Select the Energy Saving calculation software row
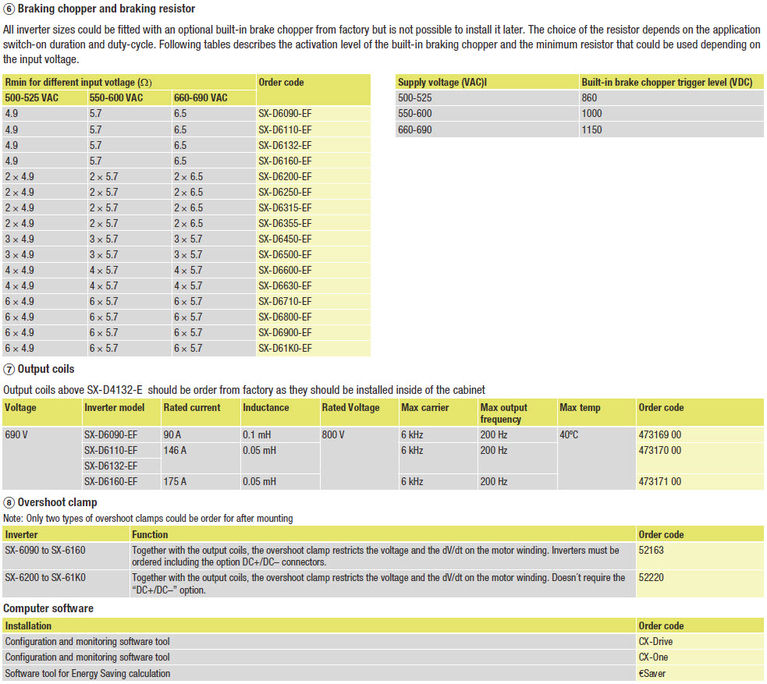The width and height of the screenshot is (767, 684). click(x=88, y=673)
